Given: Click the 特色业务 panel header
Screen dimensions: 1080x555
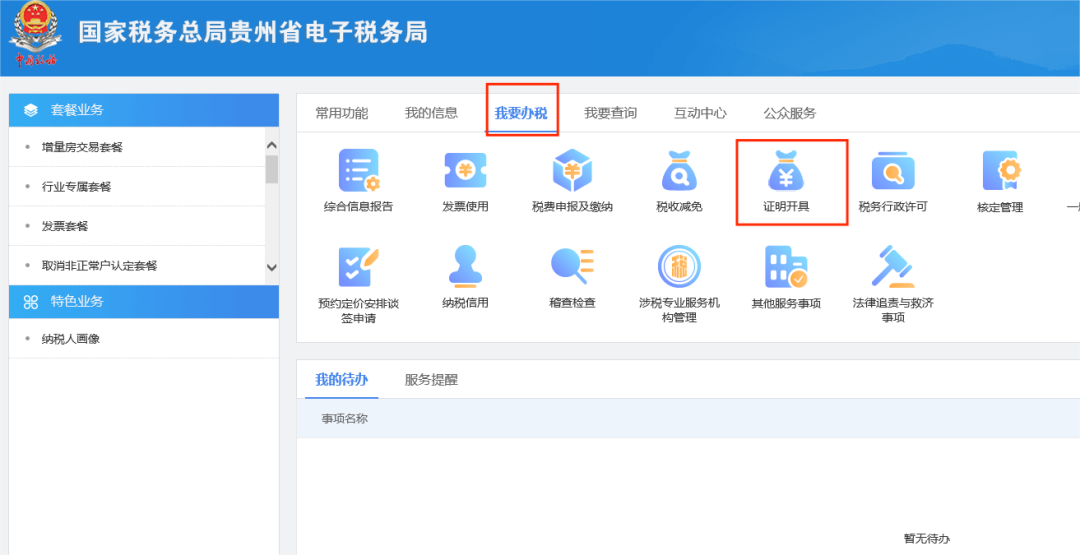Looking at the screenshot, I should pyautogui.click(x=144, y=302).
